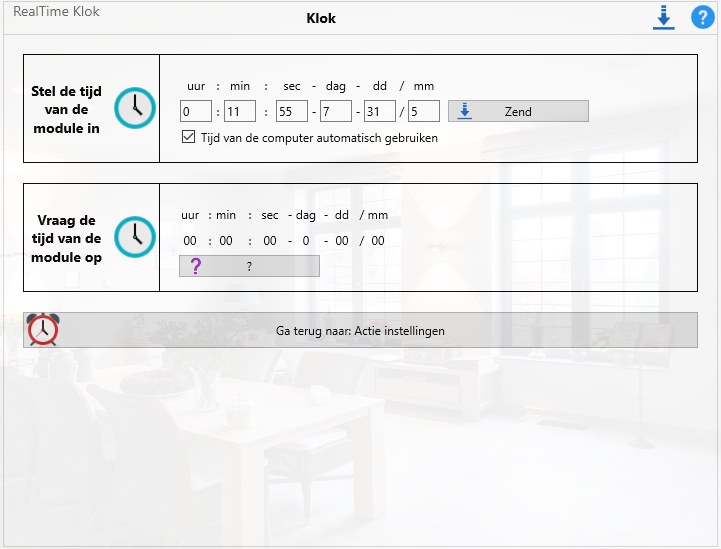Screen dimensions: 721x549
Task: Go back to Actie instellingen
Action: (360, 330)
